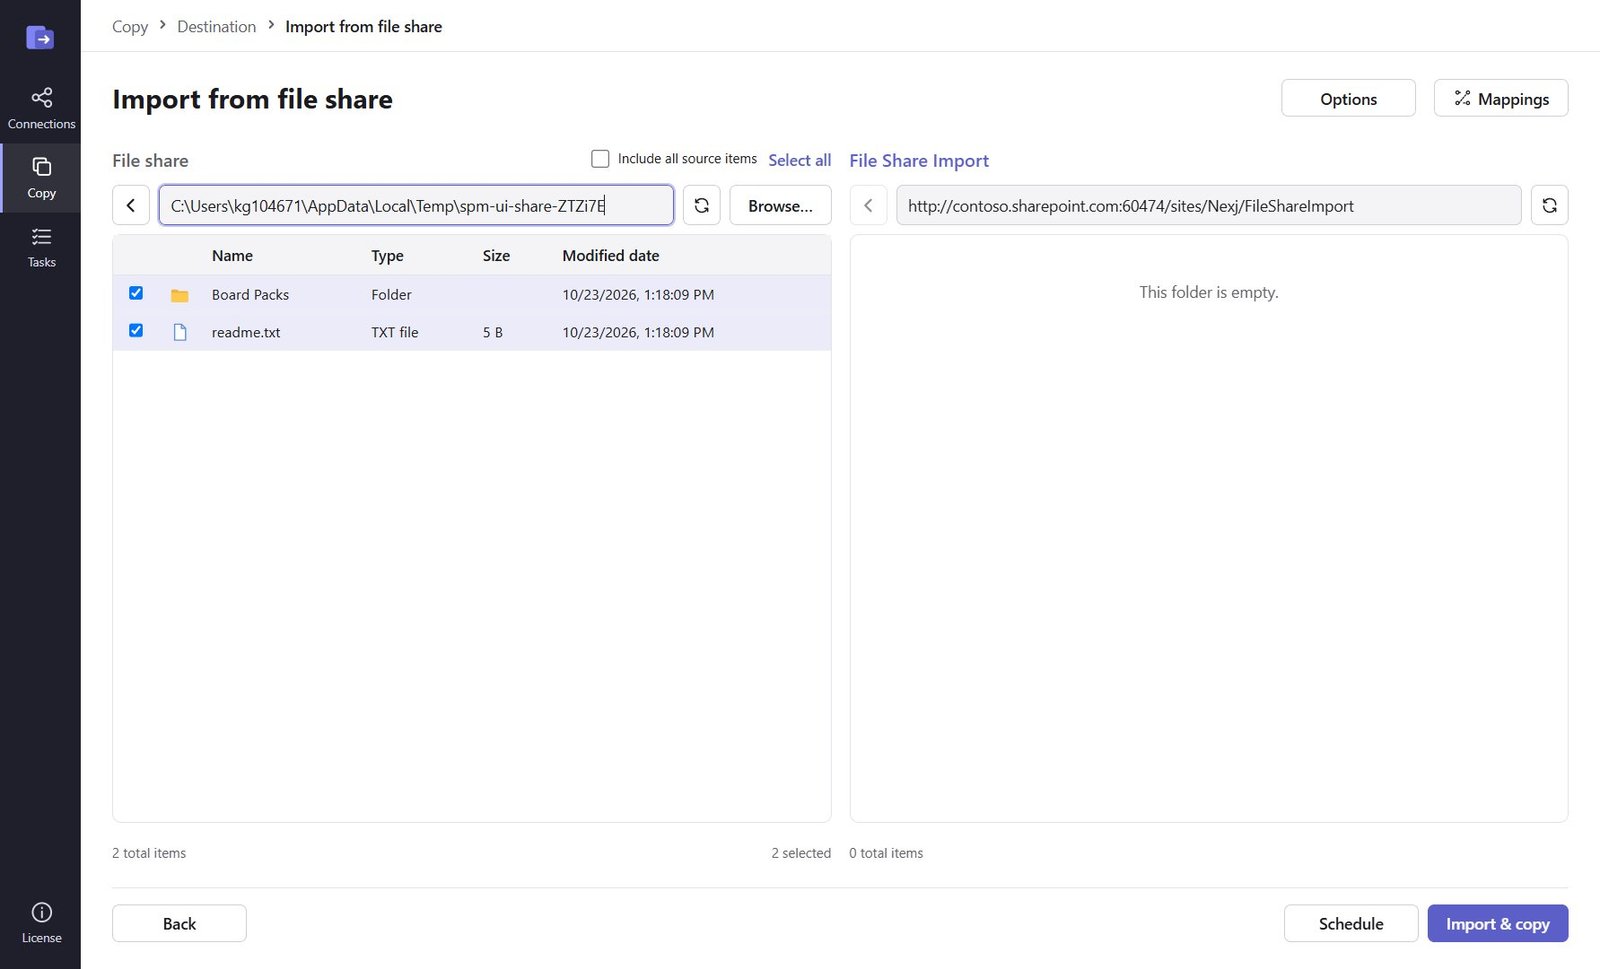Sort by Type column header
Viewport: 1600px width, 969px height.
[387, 256]
